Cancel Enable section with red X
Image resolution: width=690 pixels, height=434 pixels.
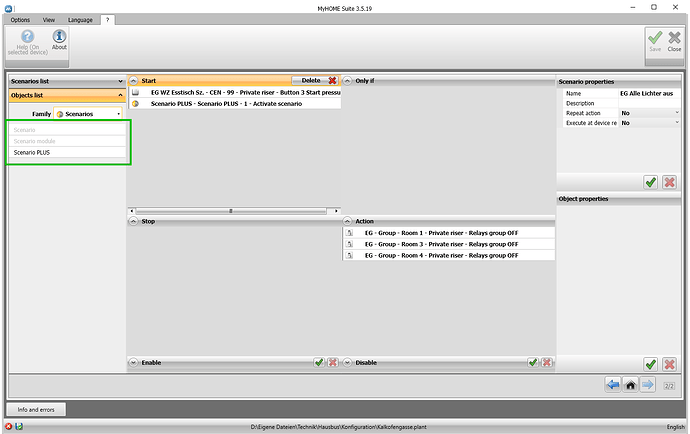333,362
